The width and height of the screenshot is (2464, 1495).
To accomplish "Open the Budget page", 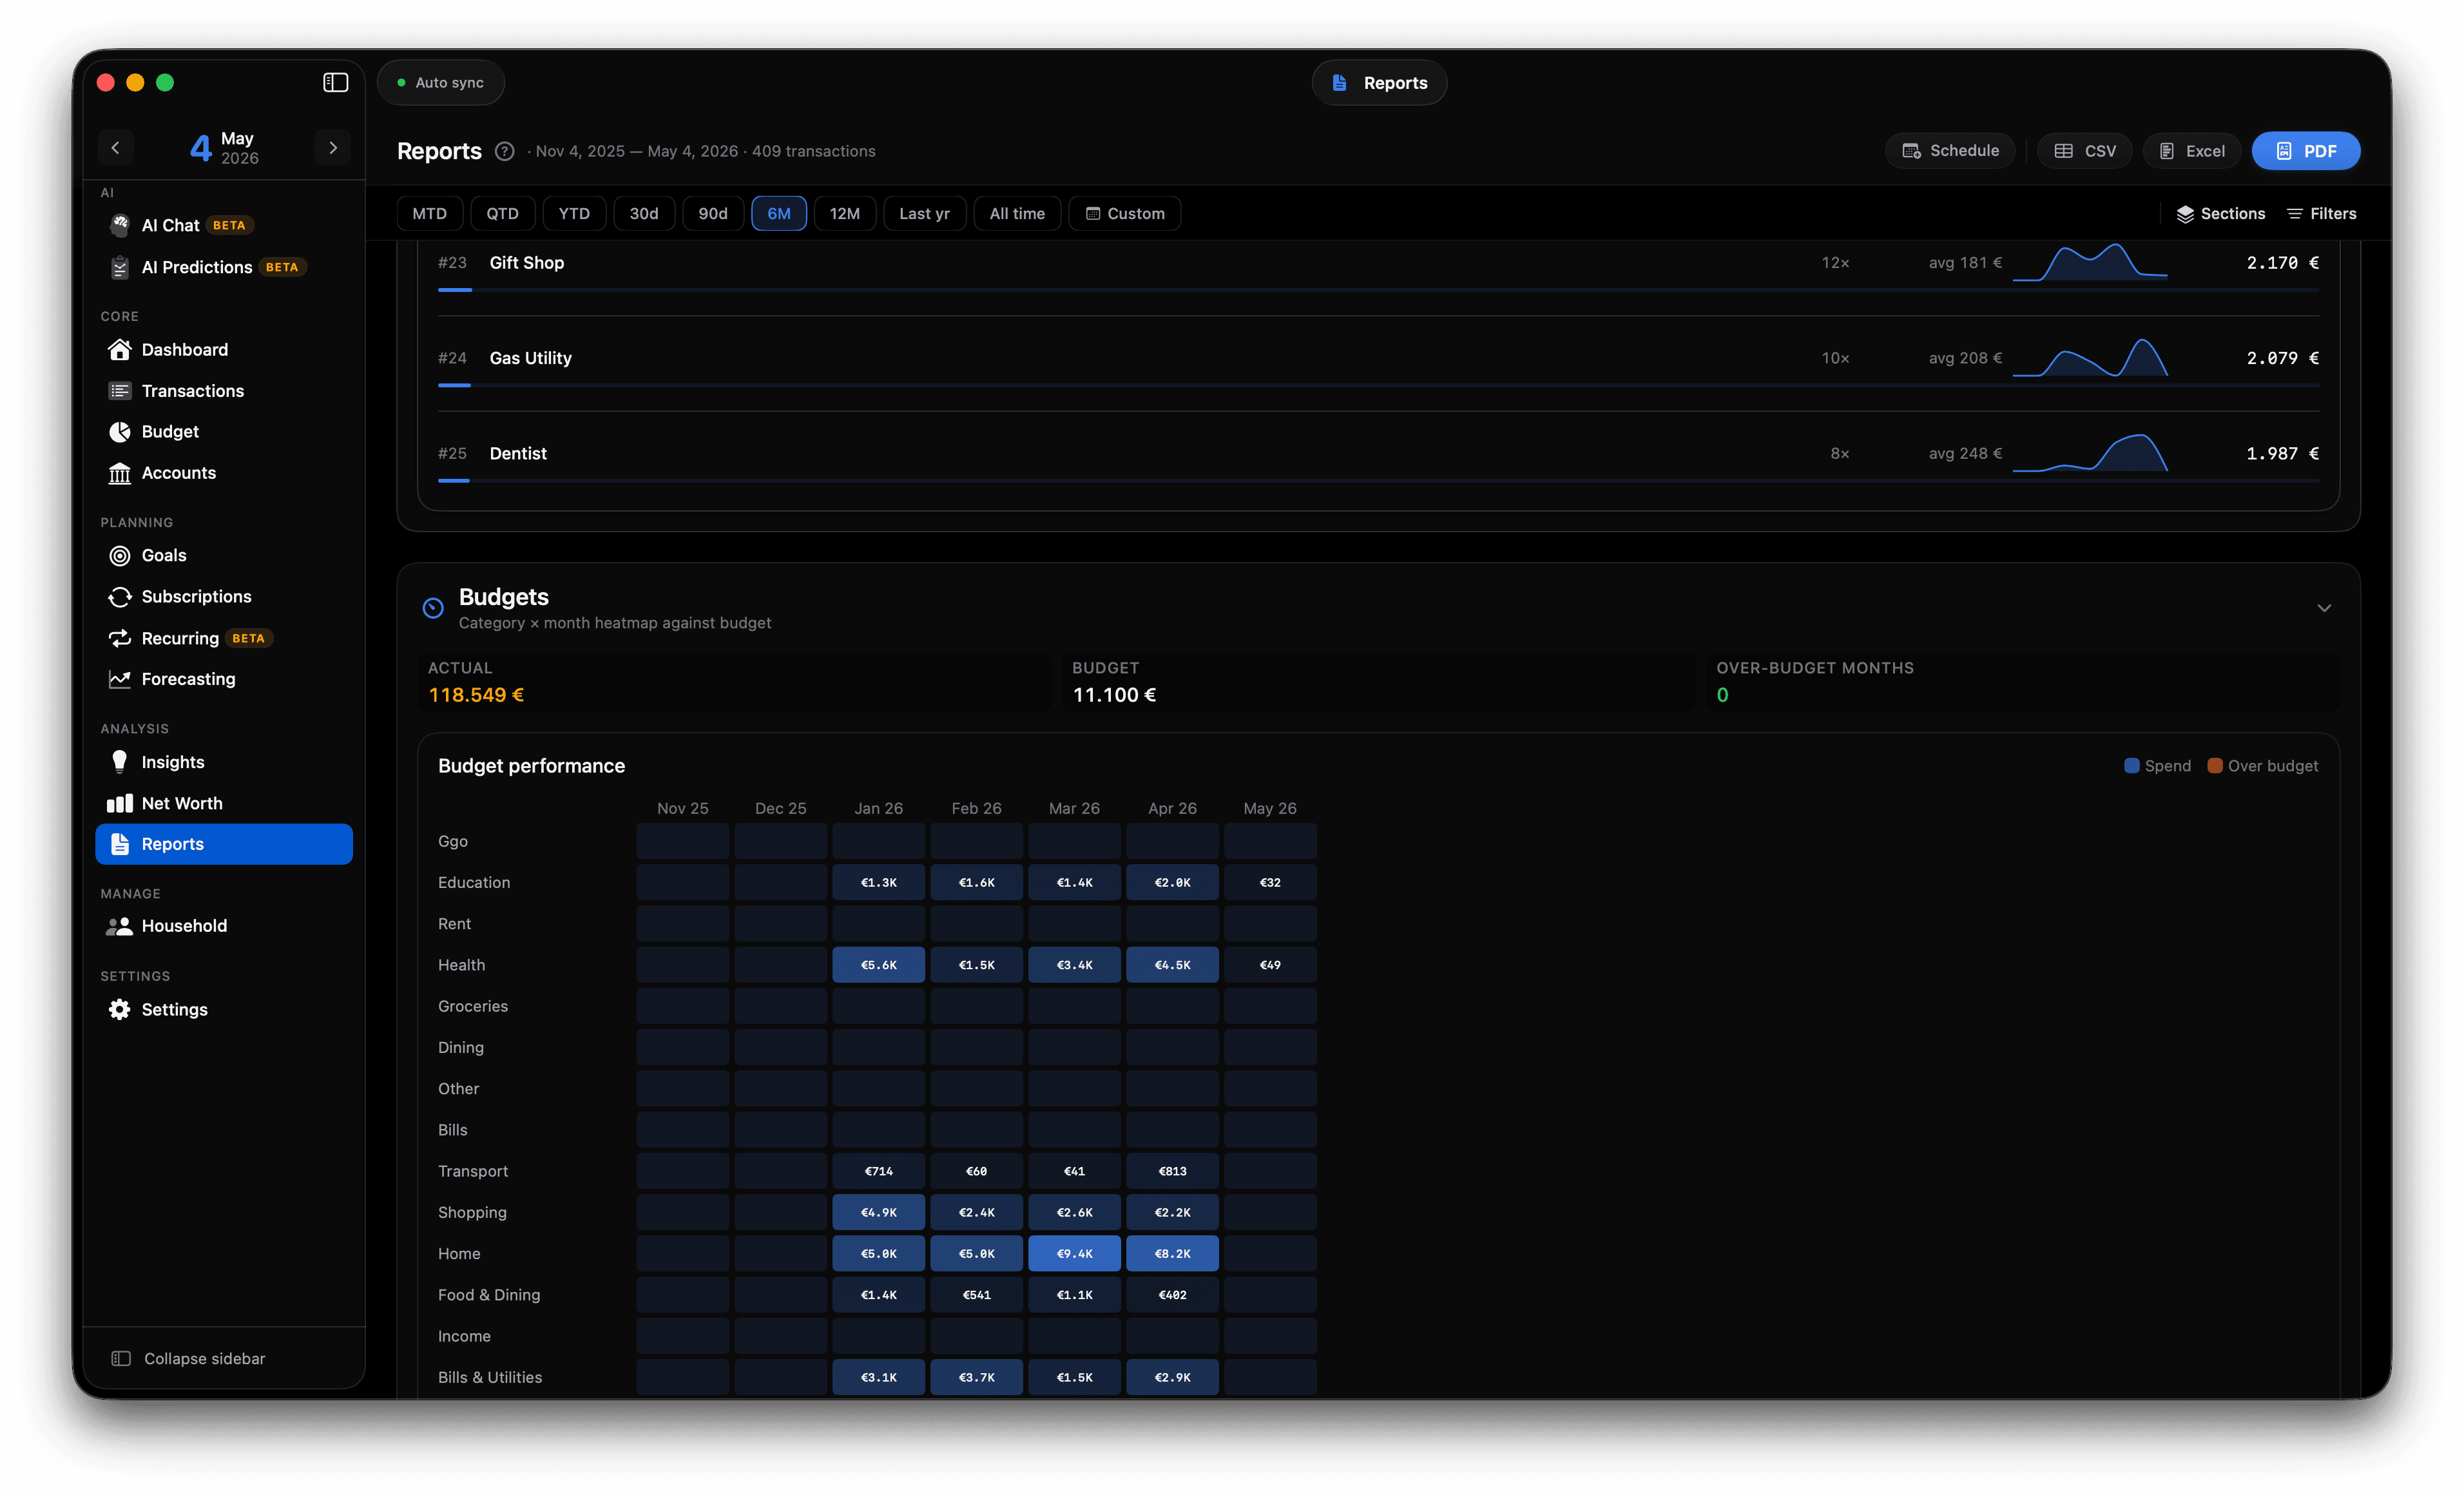I will click(x=224, y=431).
